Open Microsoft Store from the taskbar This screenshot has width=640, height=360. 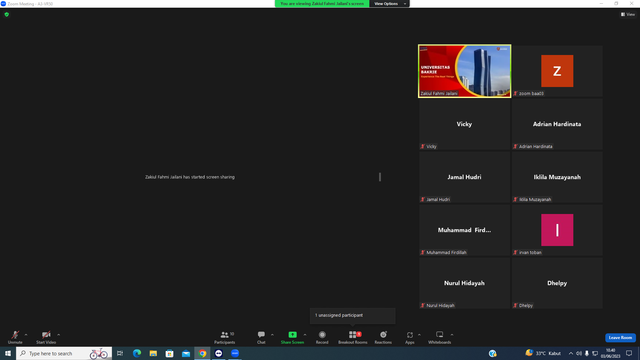169,353
